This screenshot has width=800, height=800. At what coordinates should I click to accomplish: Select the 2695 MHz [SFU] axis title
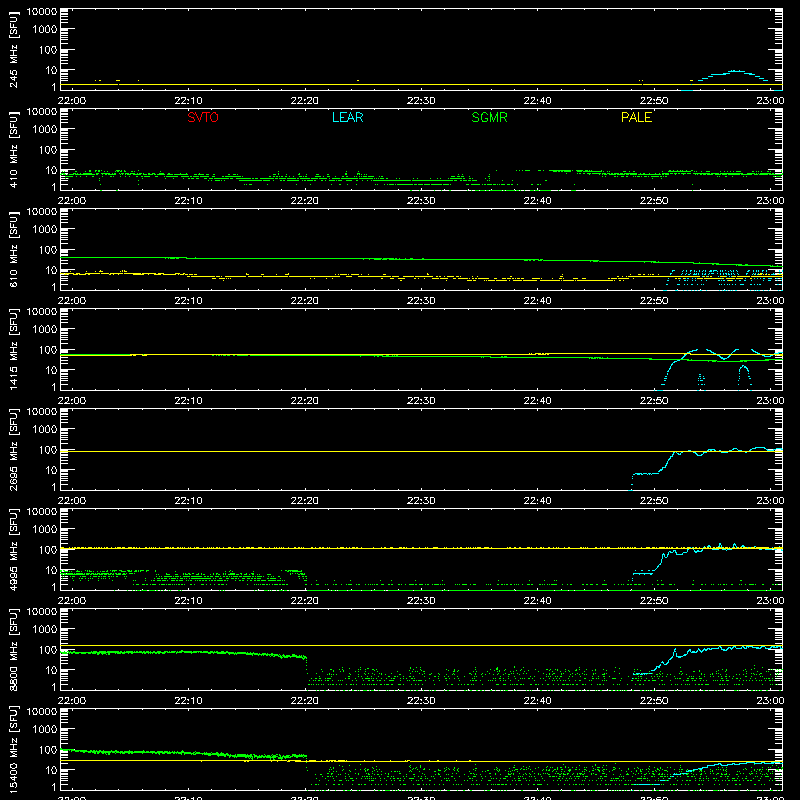coord(13,449)
